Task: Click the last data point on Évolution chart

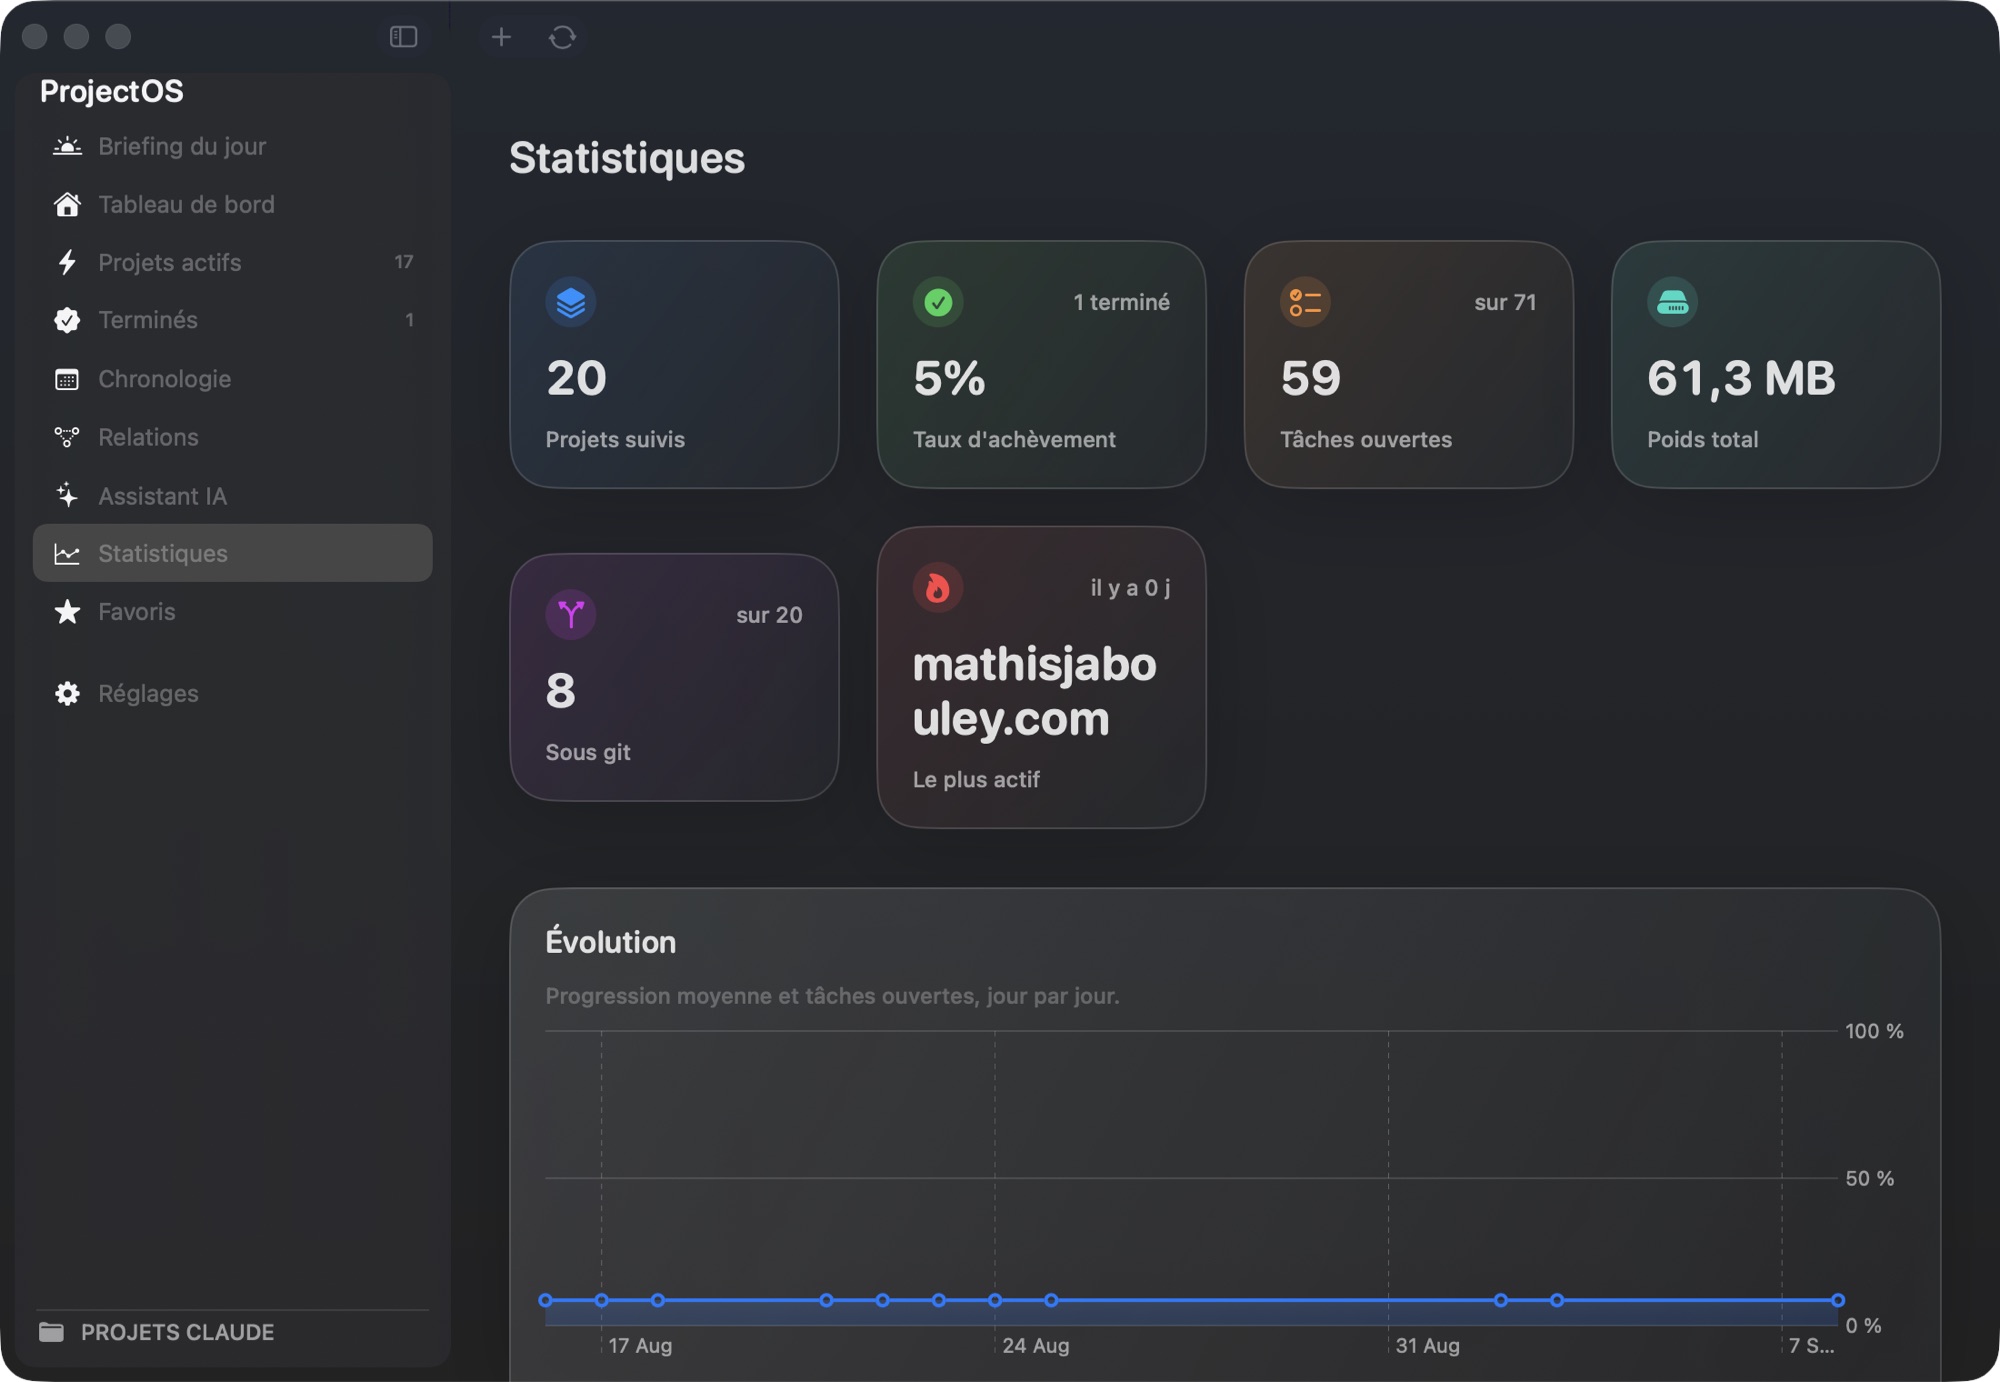Action: 1838,1300
